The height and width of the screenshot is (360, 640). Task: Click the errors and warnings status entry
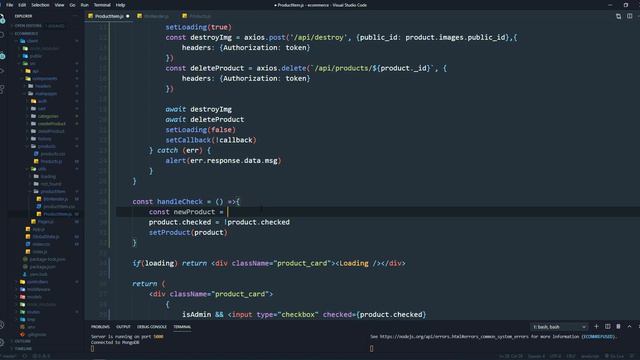pos(41,356)
